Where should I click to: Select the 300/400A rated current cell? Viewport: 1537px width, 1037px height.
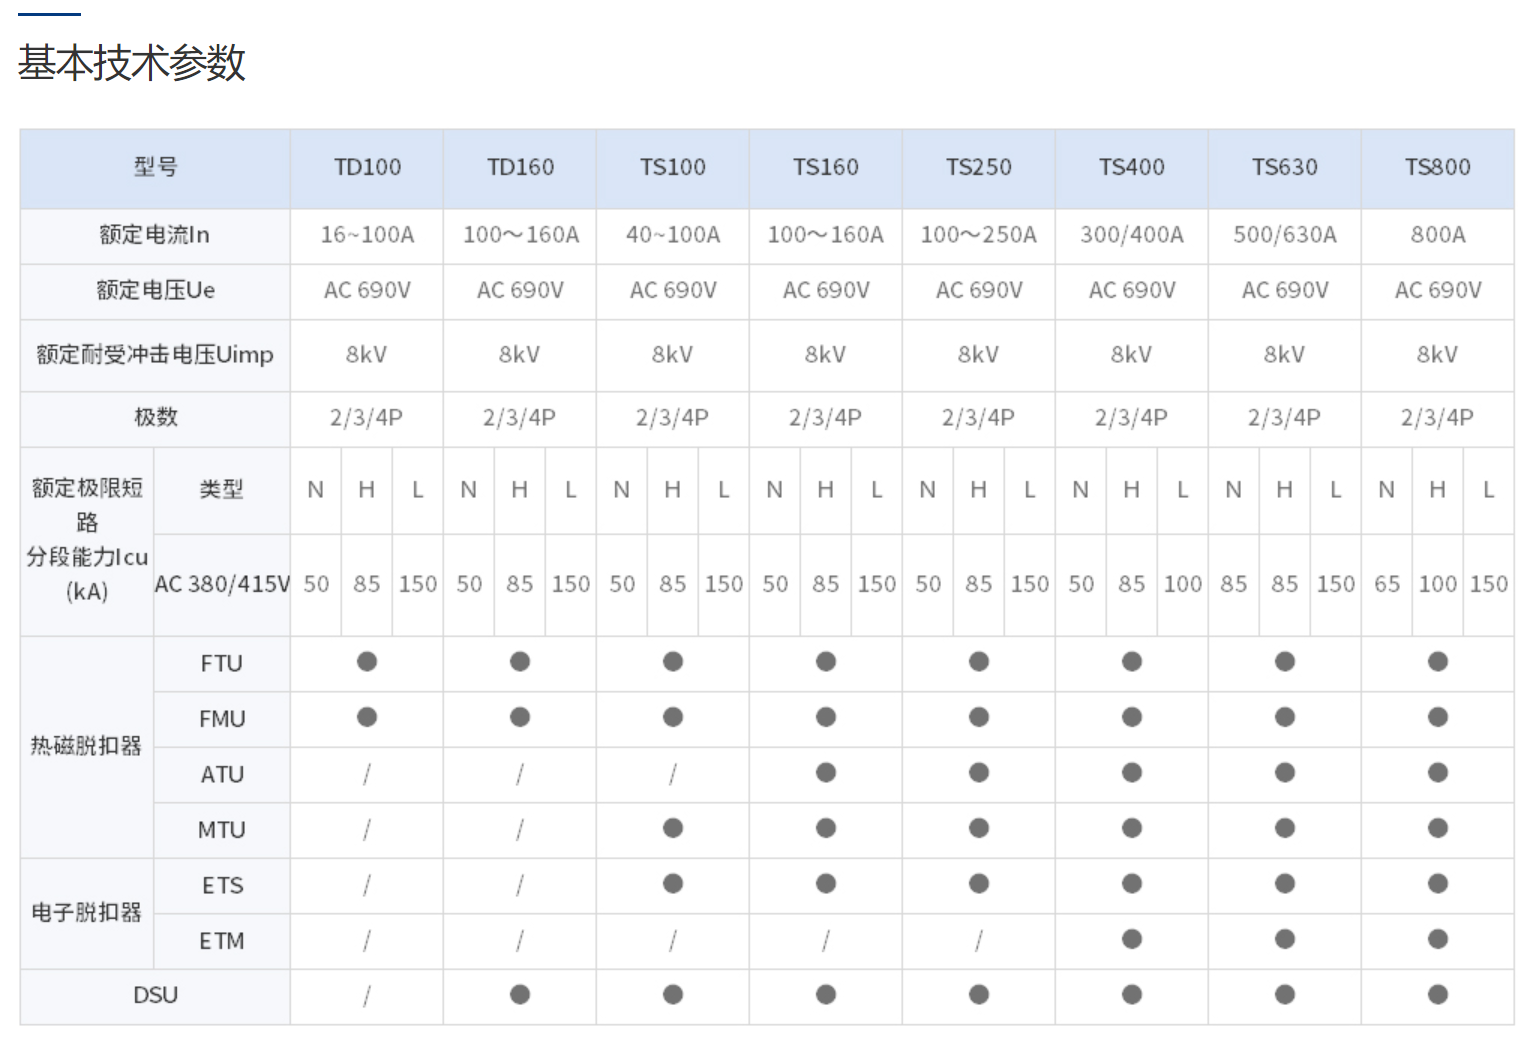coord(1132,235)
